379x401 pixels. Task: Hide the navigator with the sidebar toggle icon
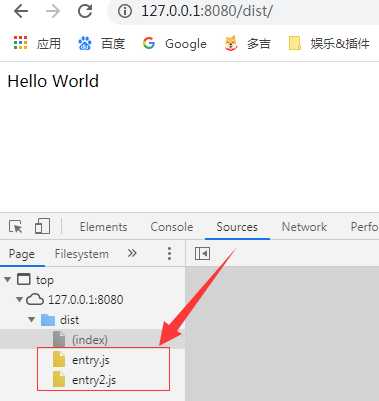[x=202, y=254]
